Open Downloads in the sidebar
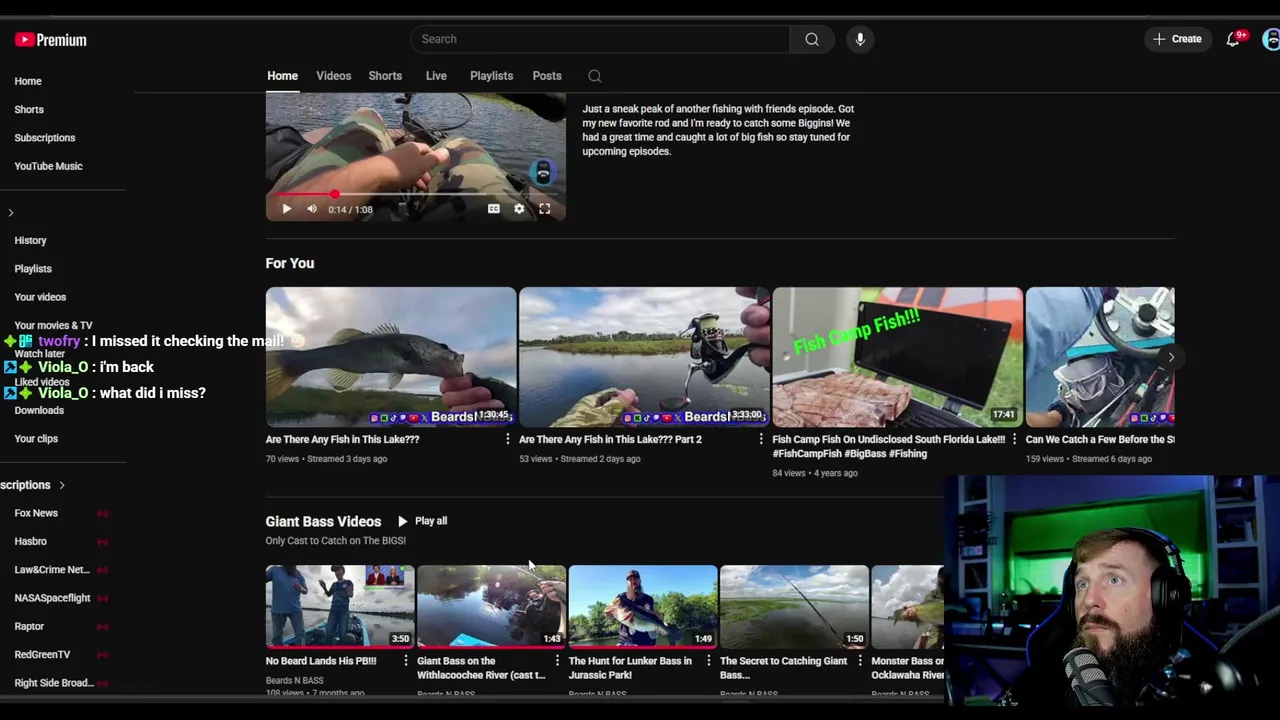 (x=39, y=410)
